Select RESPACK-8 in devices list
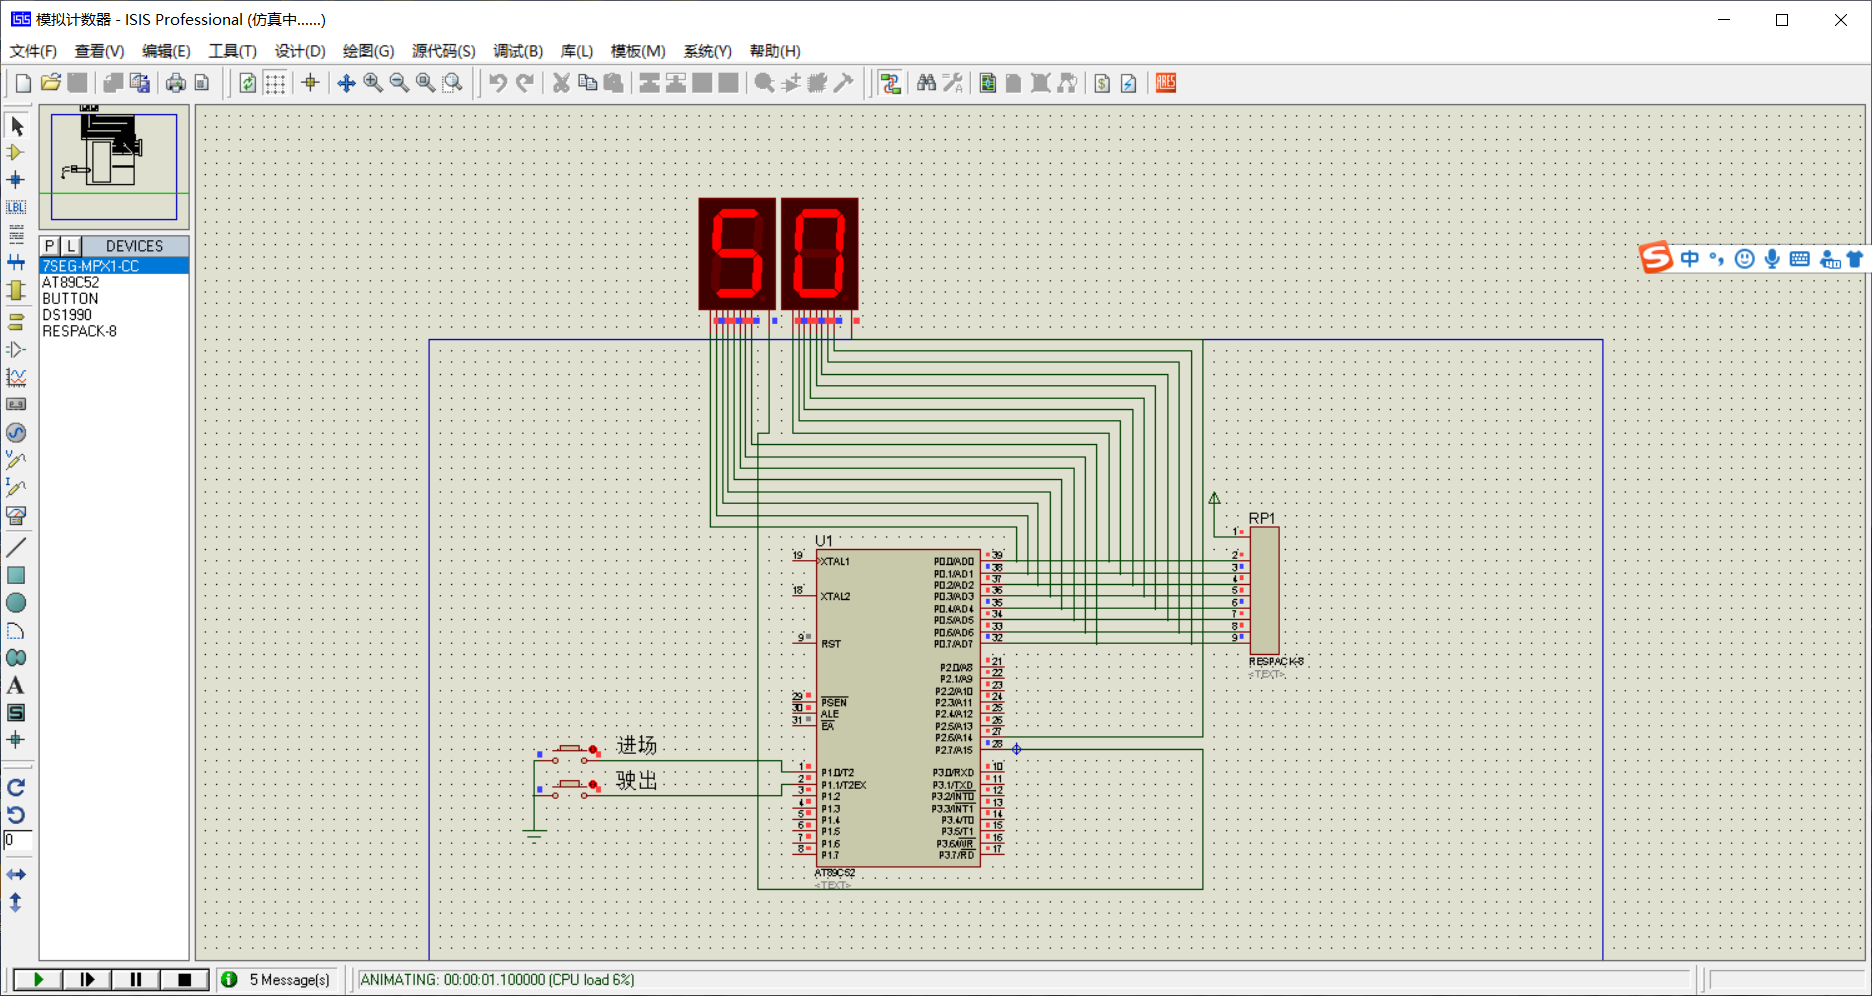Viewport: 1872px width, 996px height. click(114, 331)
